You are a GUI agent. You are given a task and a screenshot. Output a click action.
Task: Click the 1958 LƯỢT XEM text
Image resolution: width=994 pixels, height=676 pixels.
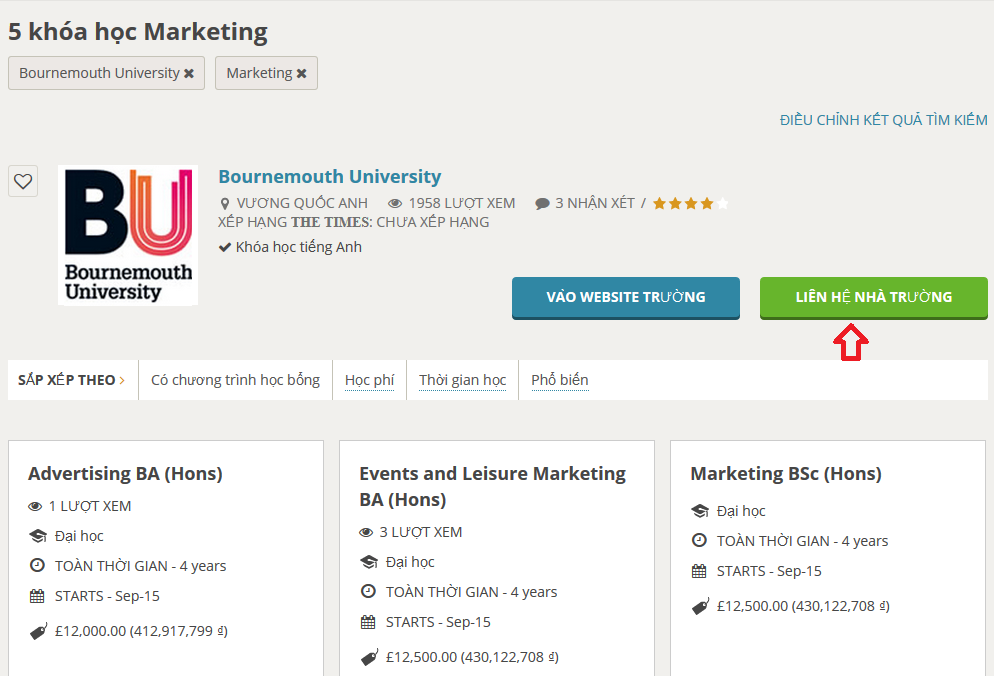coord(462,204)
